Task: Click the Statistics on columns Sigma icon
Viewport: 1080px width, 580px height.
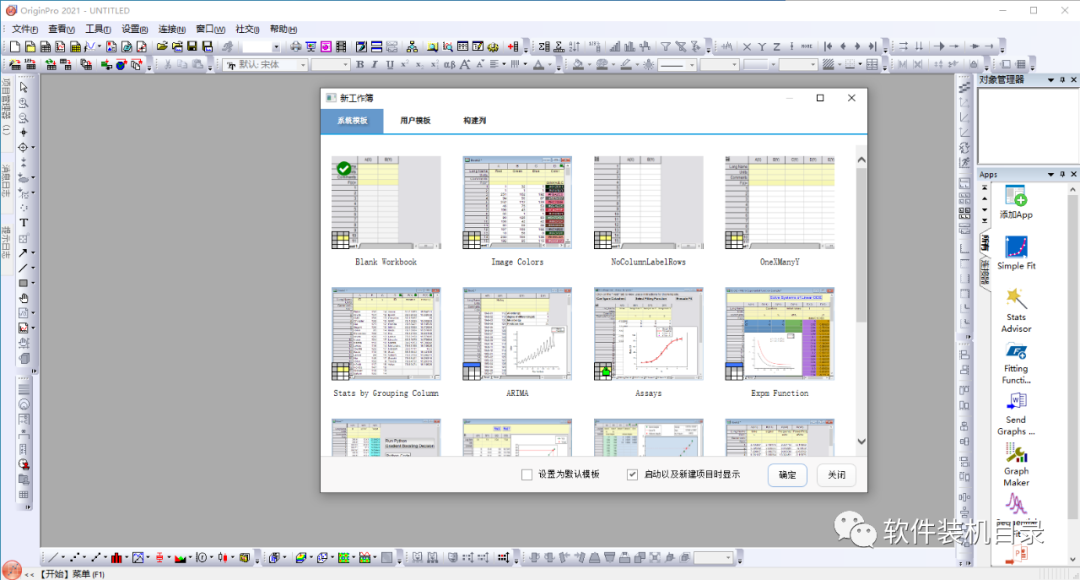Action: 544,47
